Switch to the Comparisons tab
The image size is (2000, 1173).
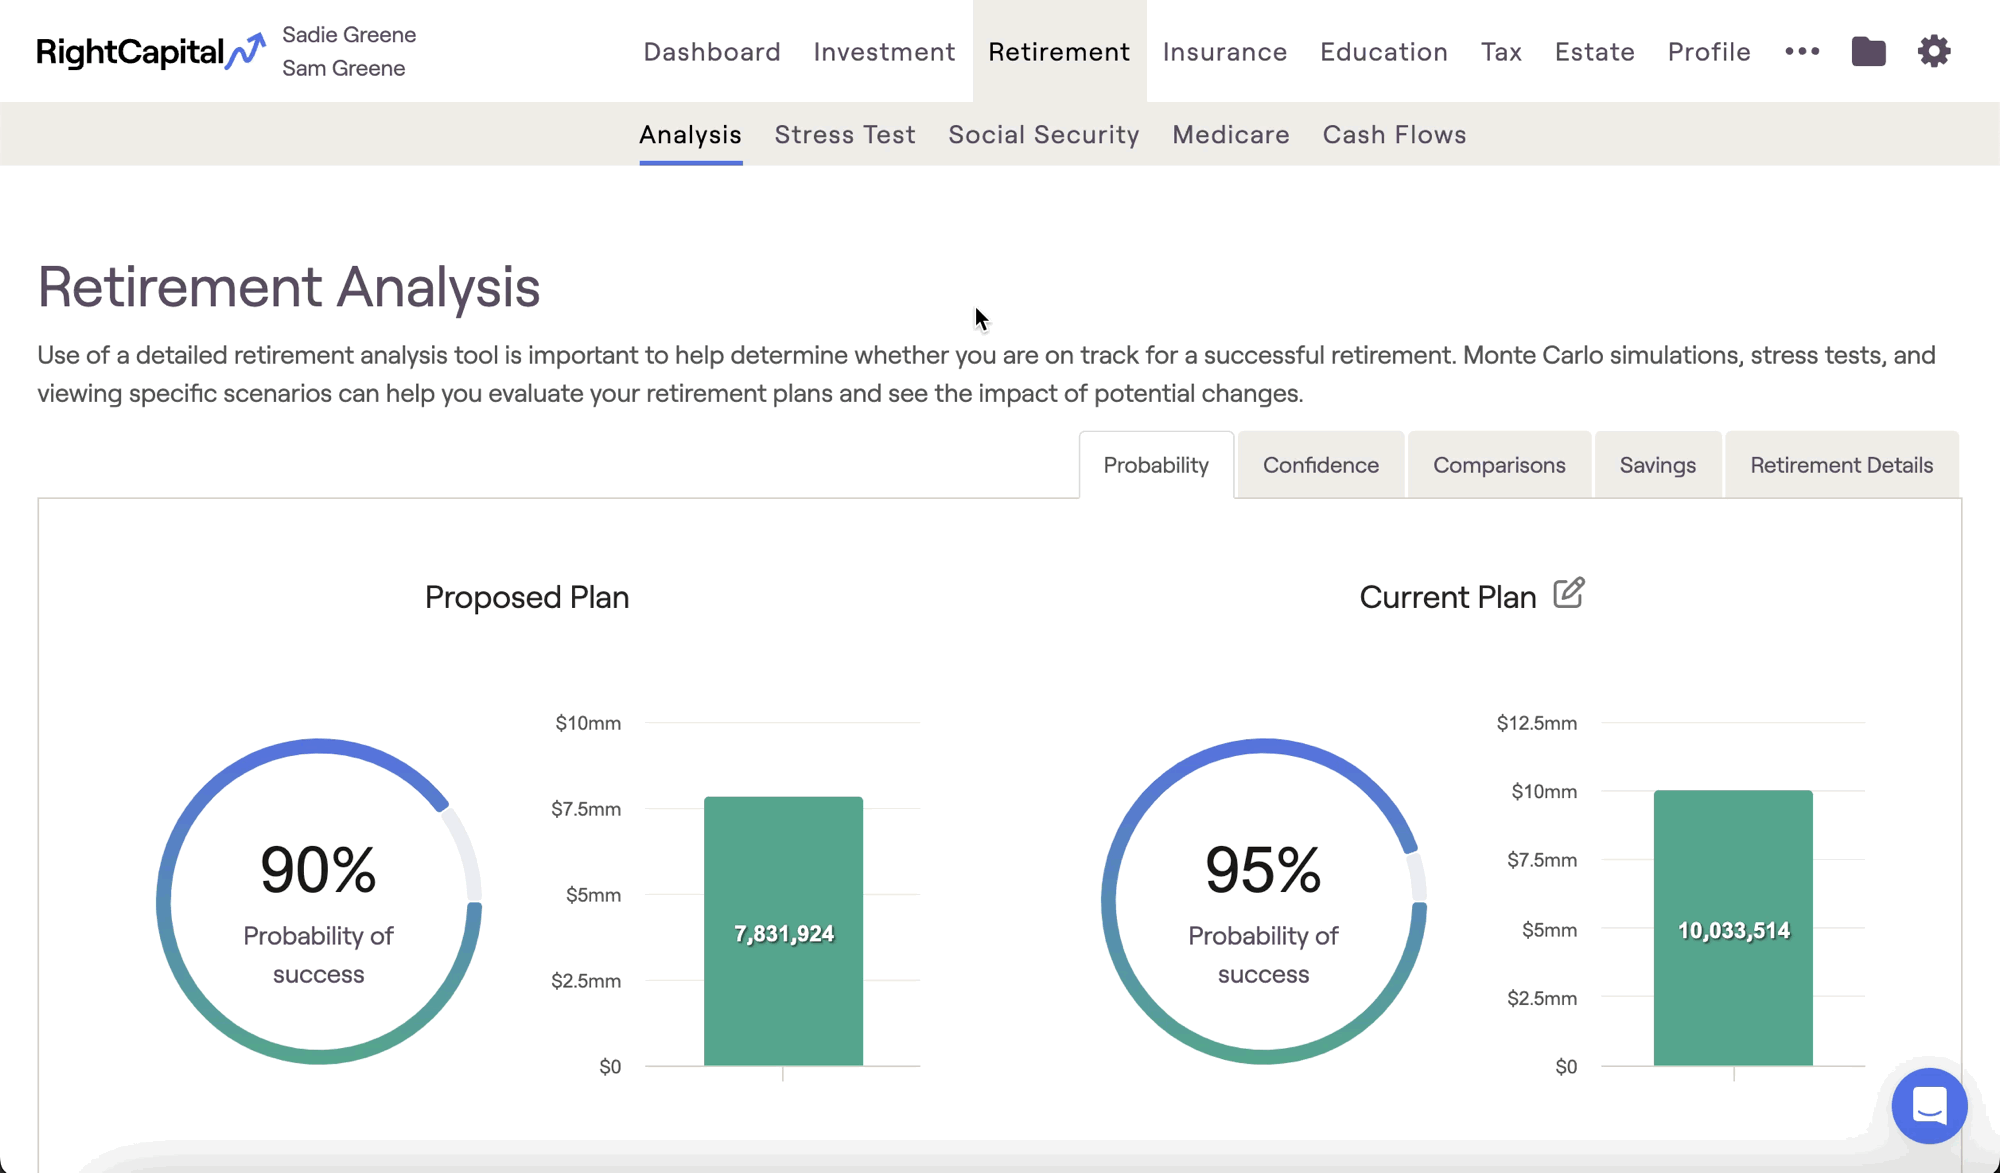(x=1499, y=465)
